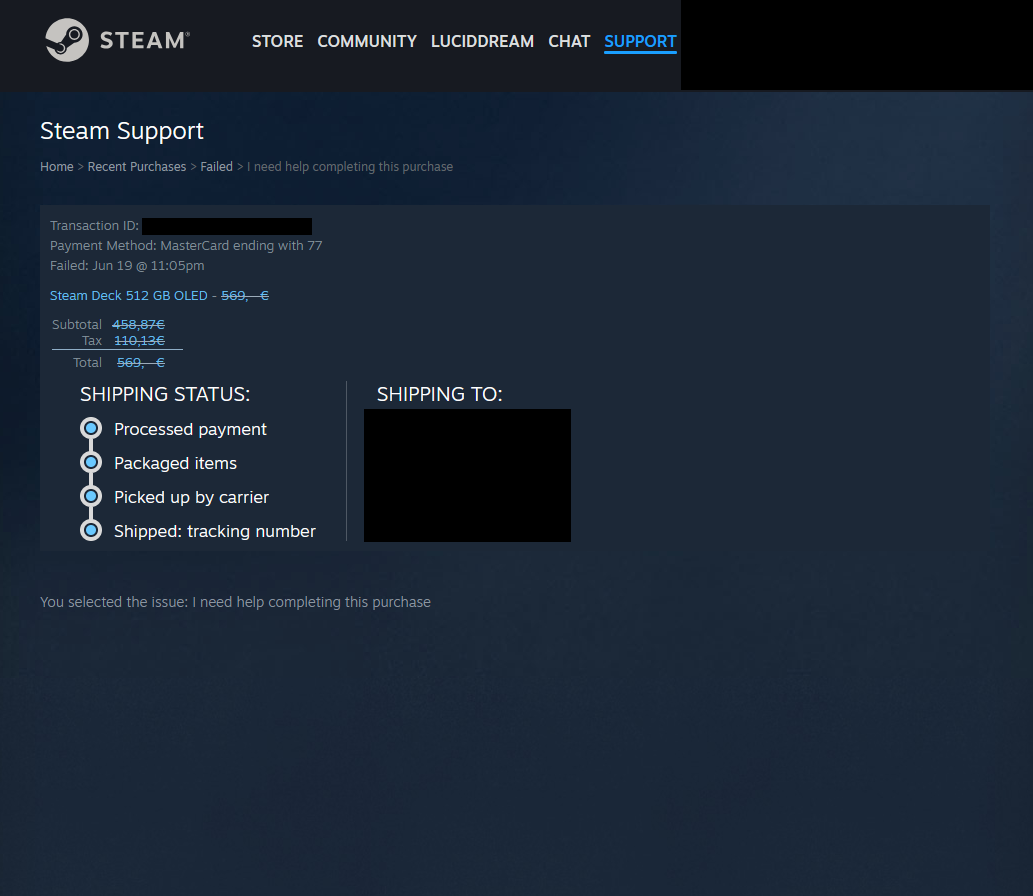Click the Total value 569,--€
The height and width of the screenshot is (896, 1033).
[x=141, y=362]
